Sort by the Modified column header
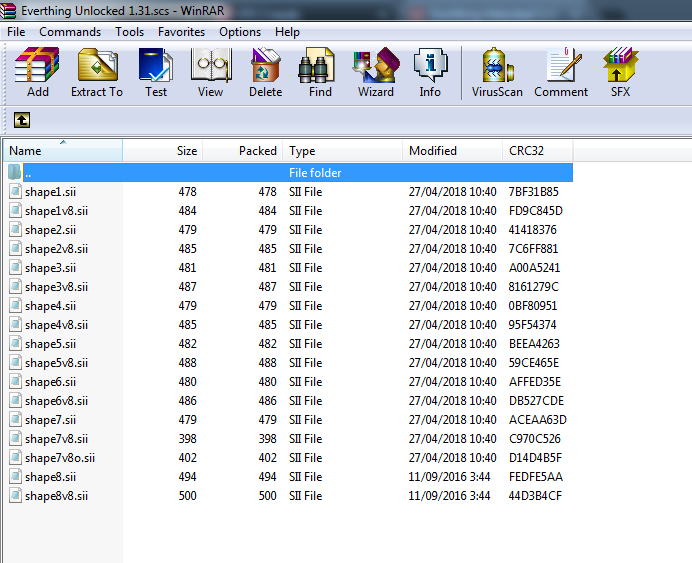692x563 pixels. [x=452, y=150]
